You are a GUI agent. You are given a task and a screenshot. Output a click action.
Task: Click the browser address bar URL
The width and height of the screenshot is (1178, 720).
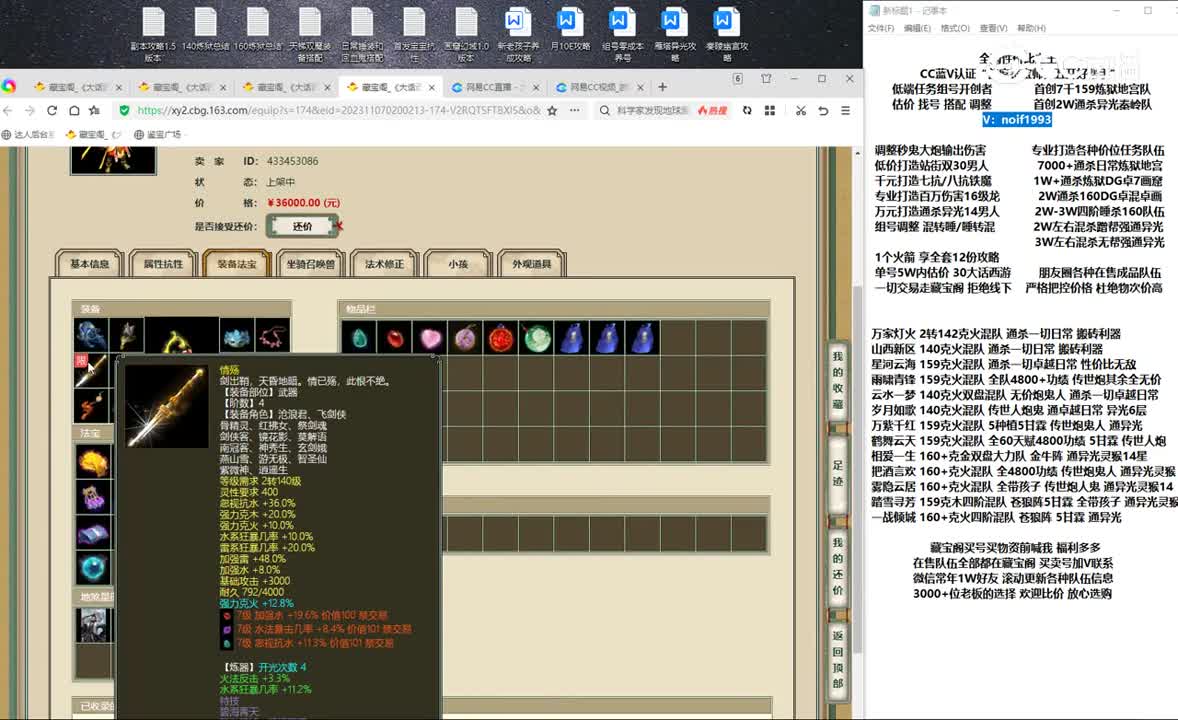point(338,110)
